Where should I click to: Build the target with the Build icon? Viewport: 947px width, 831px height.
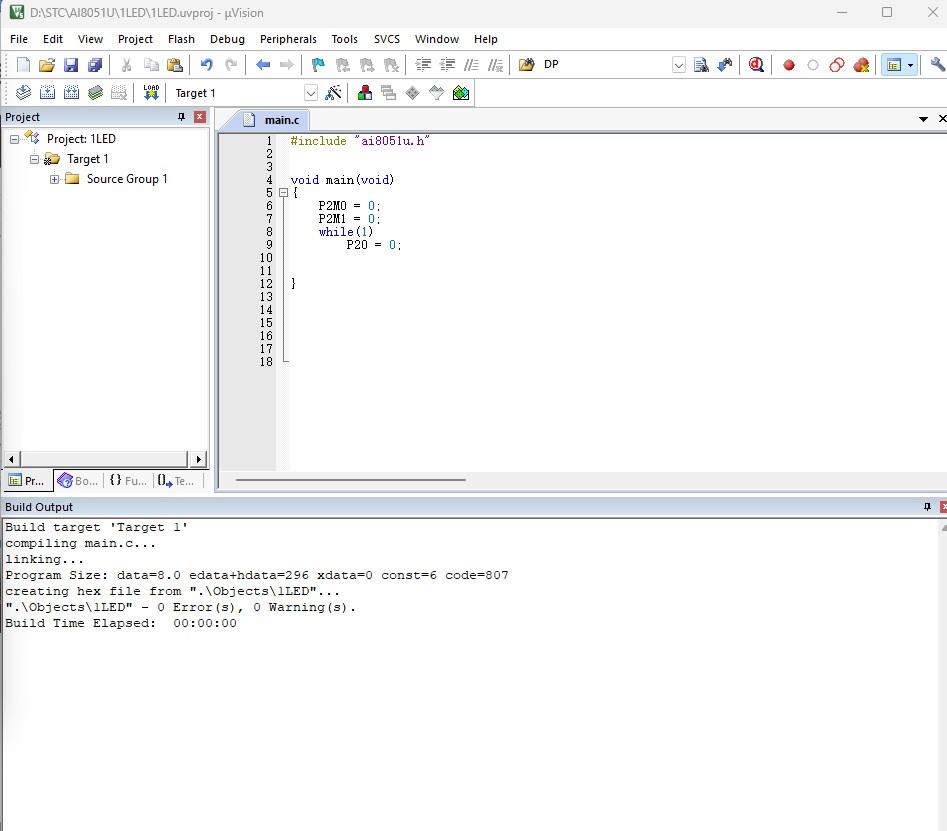[47, 92]
